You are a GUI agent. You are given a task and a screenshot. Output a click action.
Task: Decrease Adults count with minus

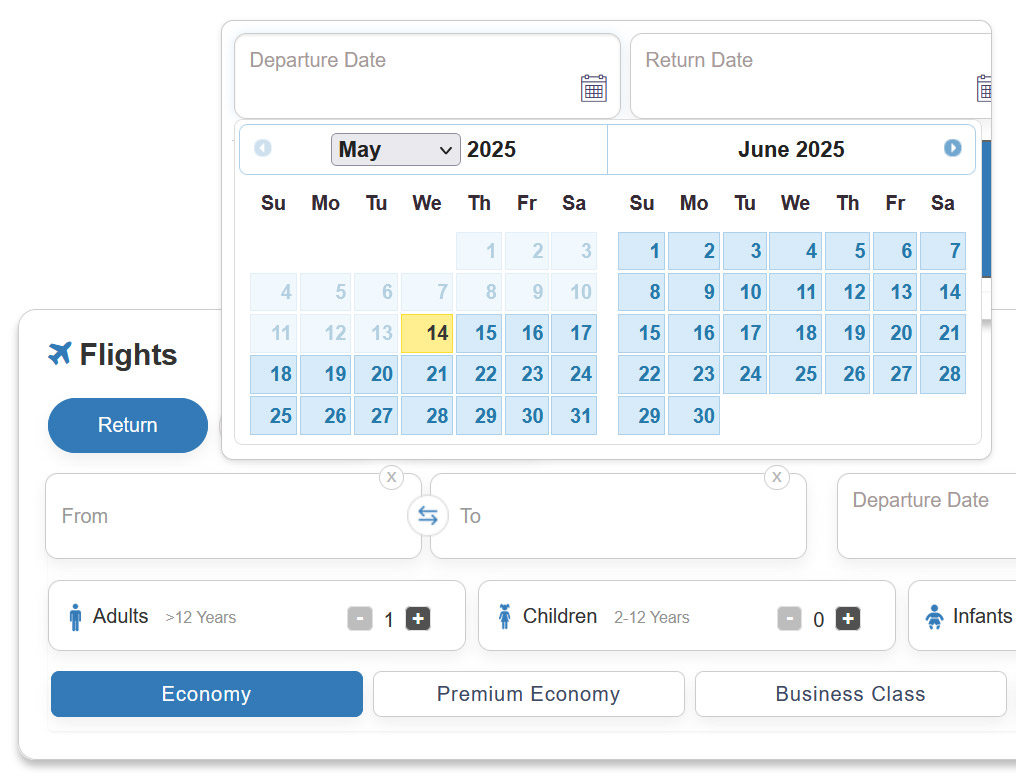tap(360, 618)
